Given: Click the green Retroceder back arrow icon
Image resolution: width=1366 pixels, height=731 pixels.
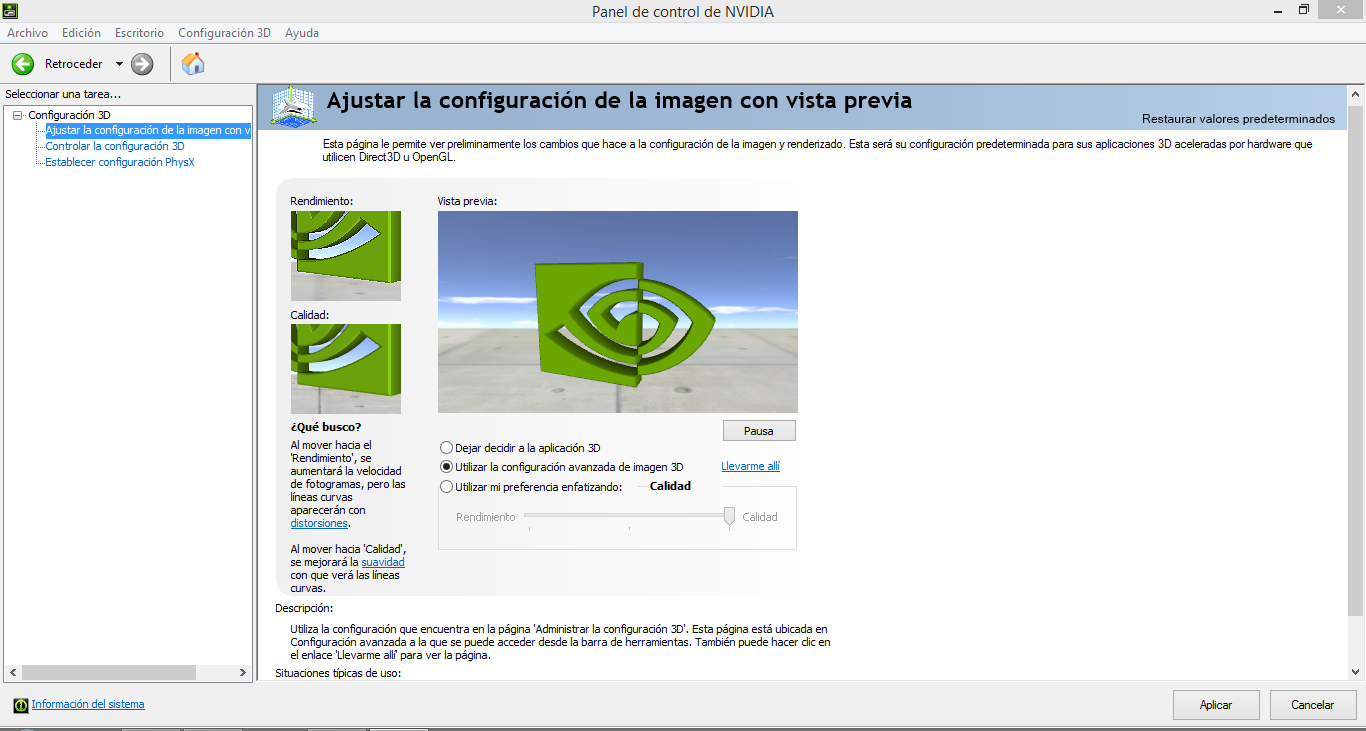Looking at the screenshot, I should point(23,64).
